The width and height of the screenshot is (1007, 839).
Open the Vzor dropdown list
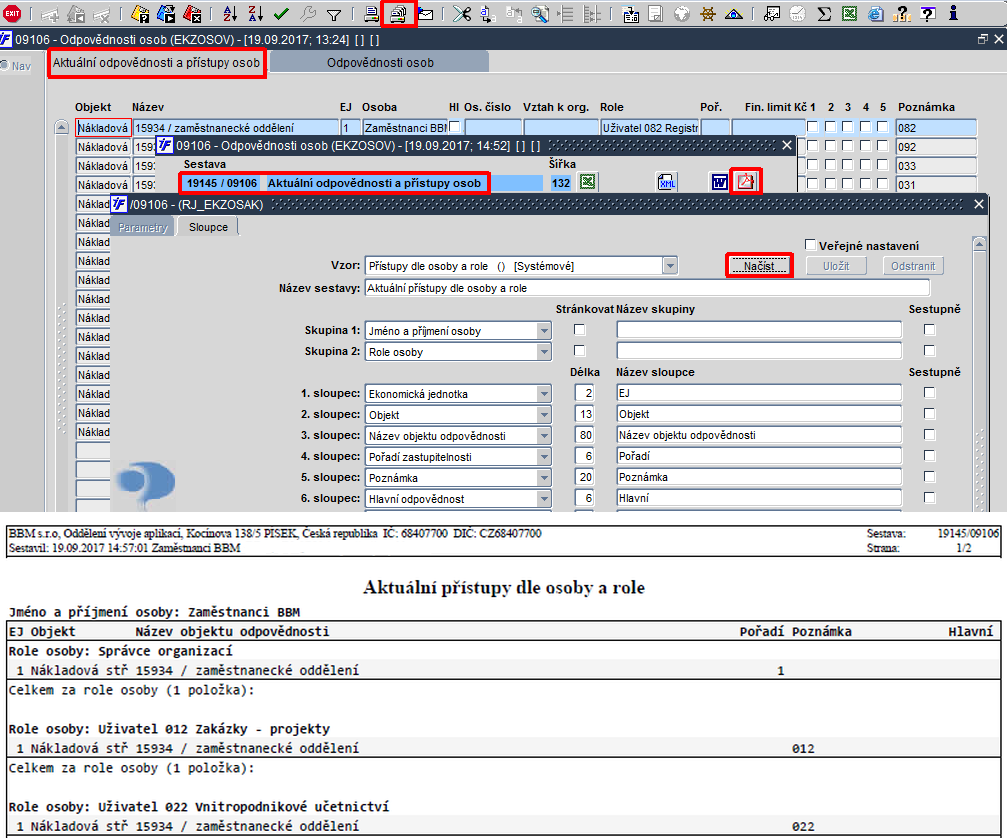(669, 266)
